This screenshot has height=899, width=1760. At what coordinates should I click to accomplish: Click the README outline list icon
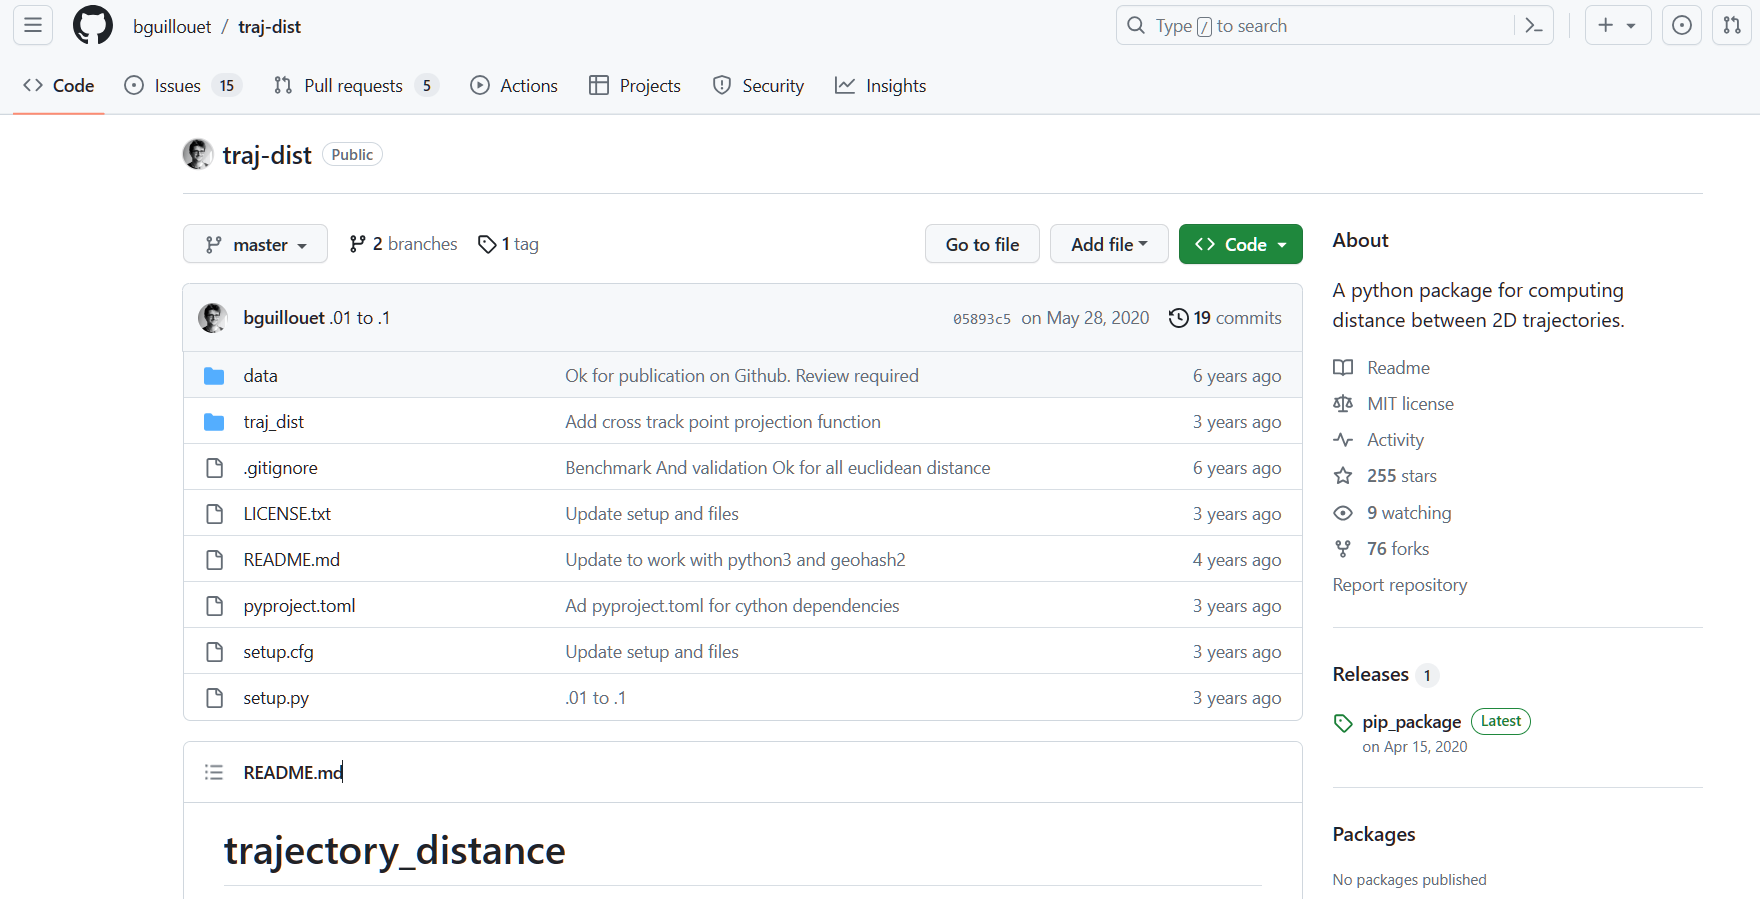tap(214, 772)
